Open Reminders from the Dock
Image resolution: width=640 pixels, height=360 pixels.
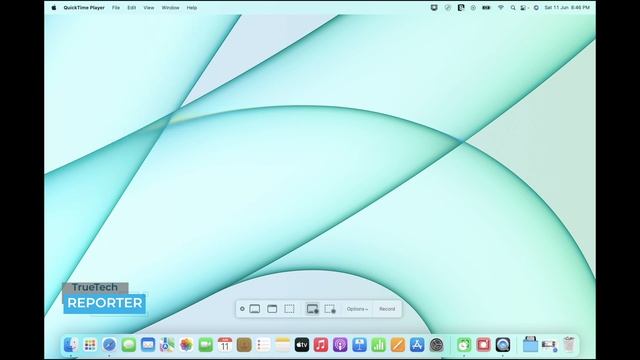point(263,345)
